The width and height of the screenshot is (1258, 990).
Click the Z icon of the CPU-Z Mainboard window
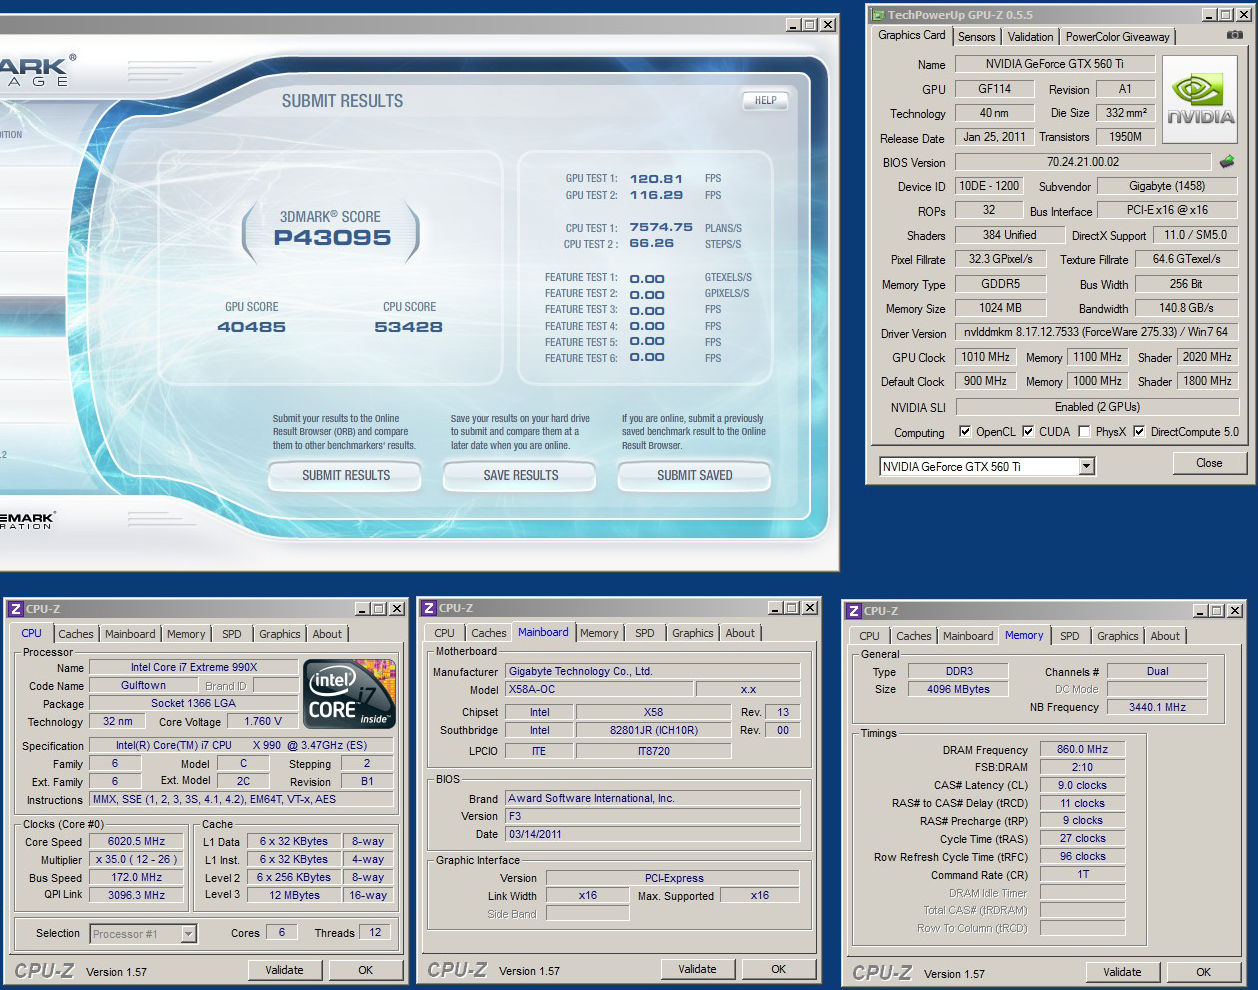429,608
